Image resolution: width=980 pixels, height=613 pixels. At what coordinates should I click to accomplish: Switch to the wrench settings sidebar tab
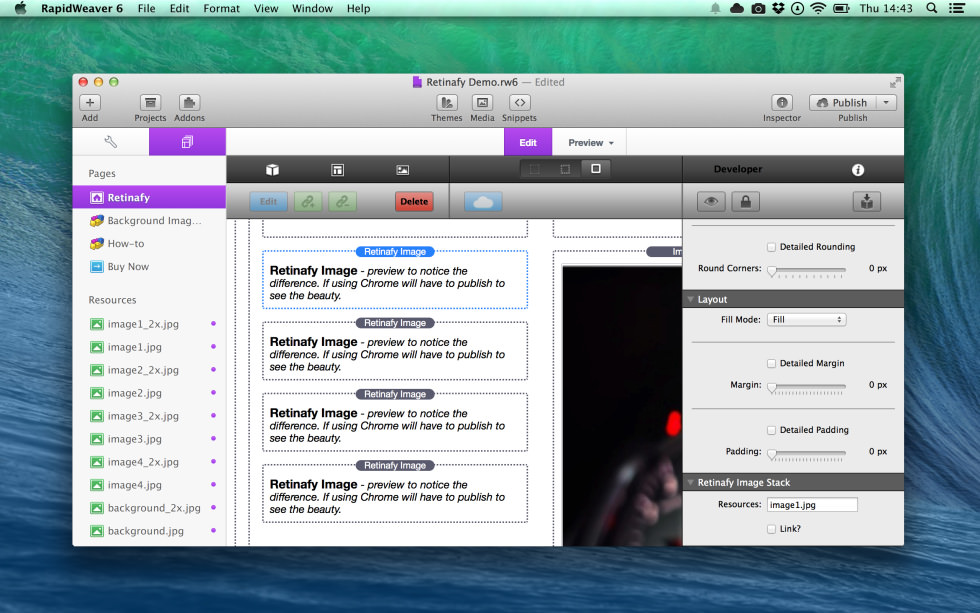point(111,142)
